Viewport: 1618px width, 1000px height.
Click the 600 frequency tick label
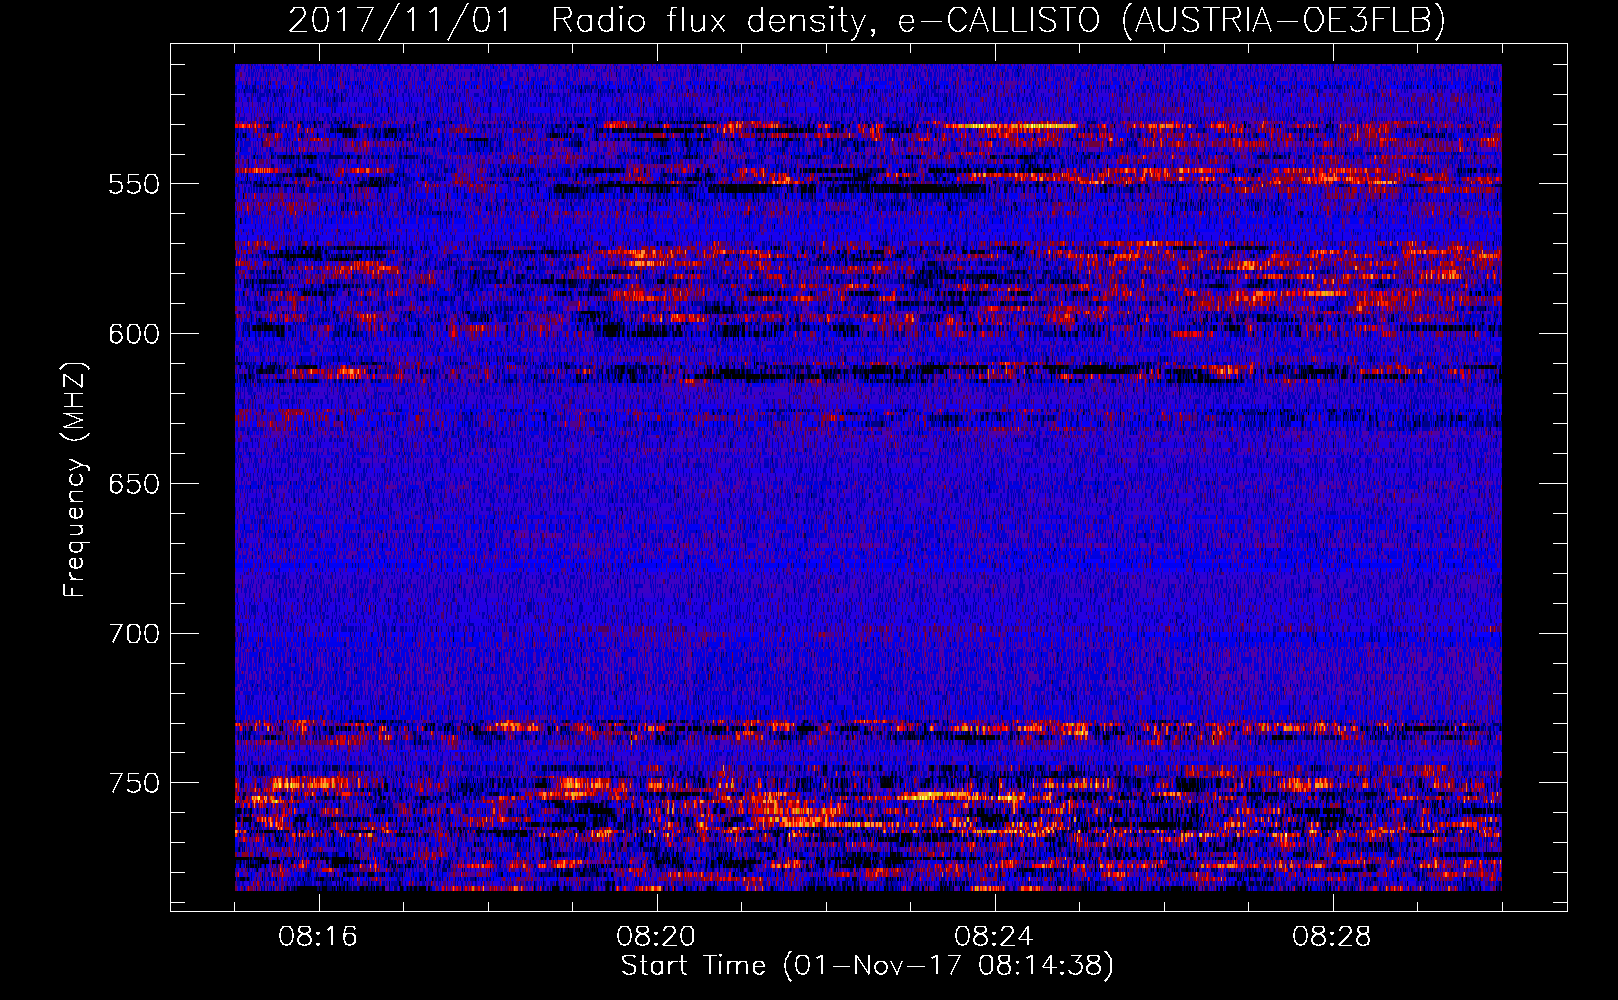click(x=134, y=334)
